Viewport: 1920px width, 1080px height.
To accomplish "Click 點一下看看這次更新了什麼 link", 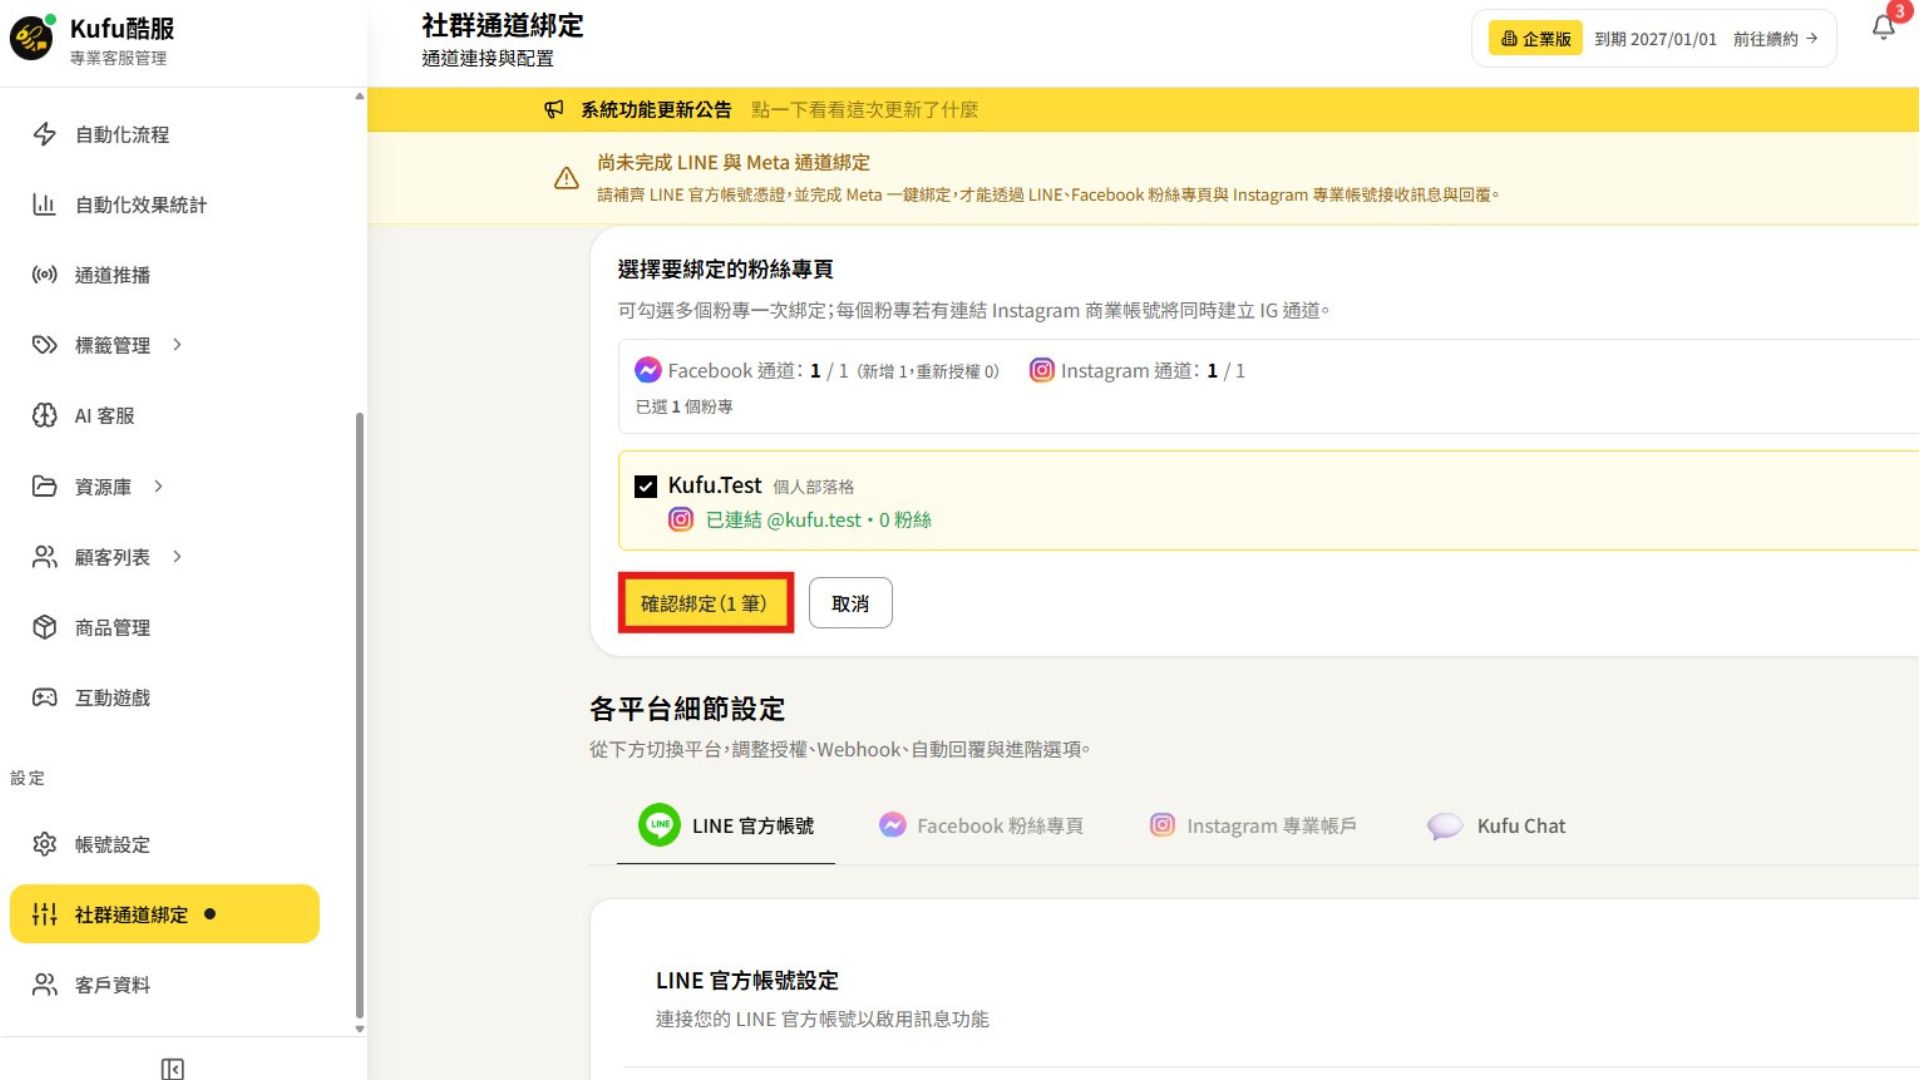I will point(864,109).
